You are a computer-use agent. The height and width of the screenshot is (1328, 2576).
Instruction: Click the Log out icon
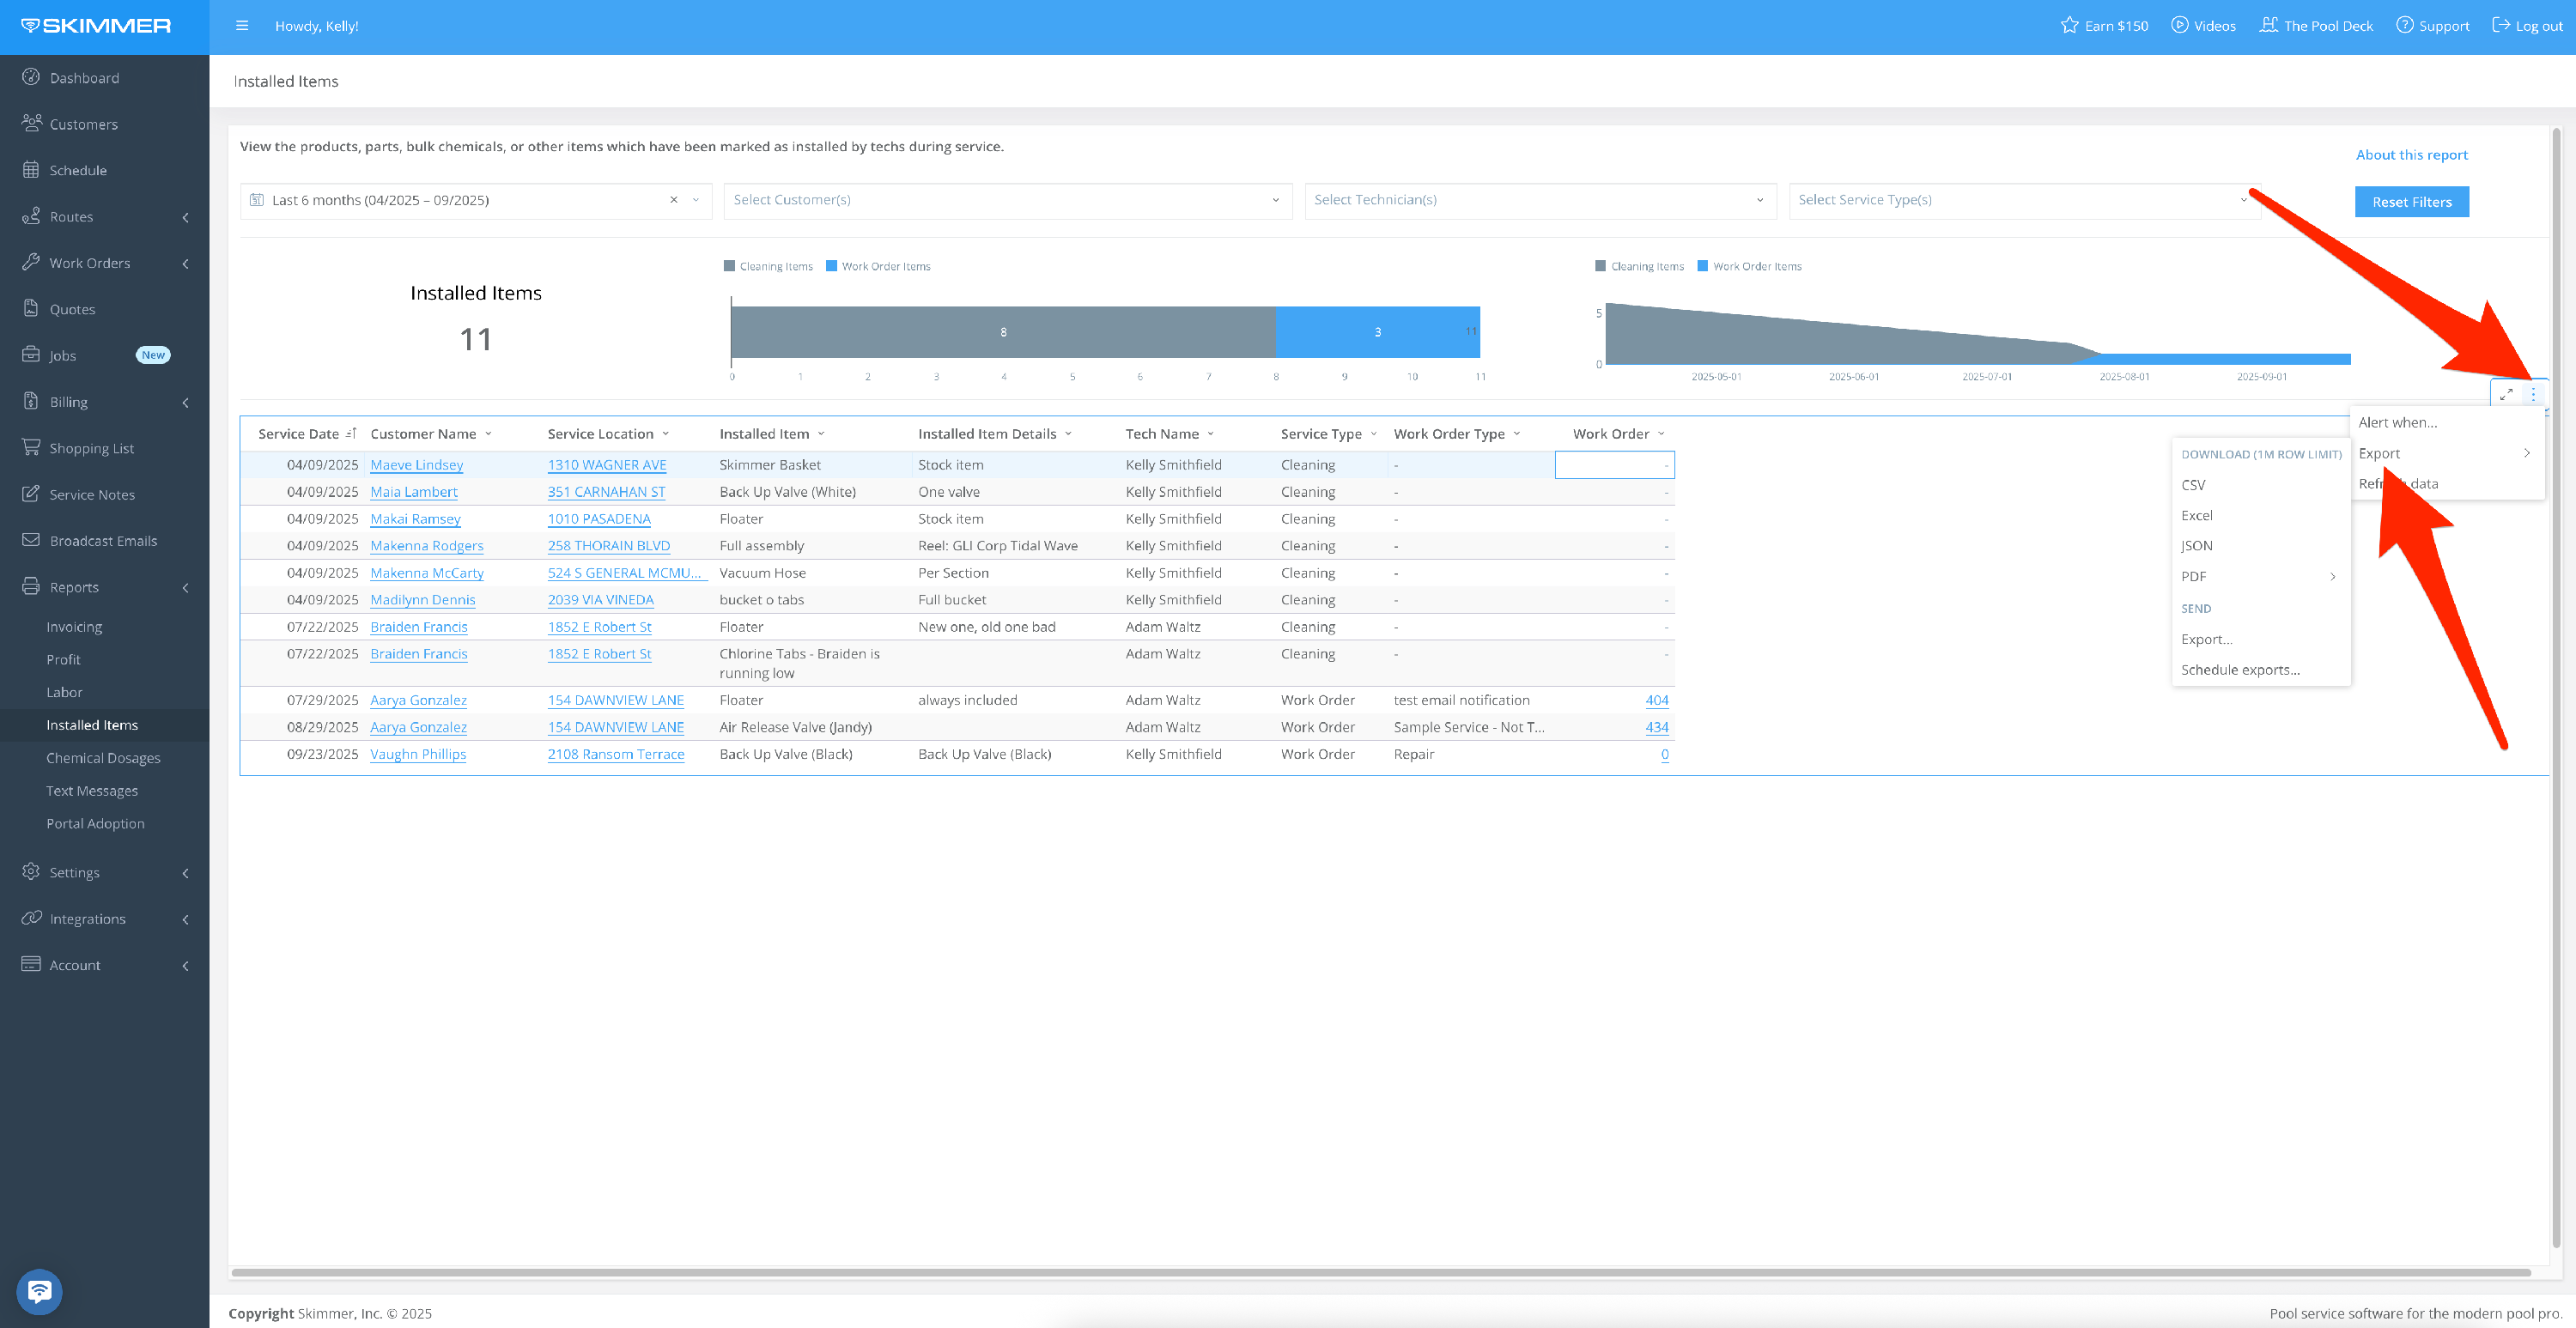coord(2500,26)
